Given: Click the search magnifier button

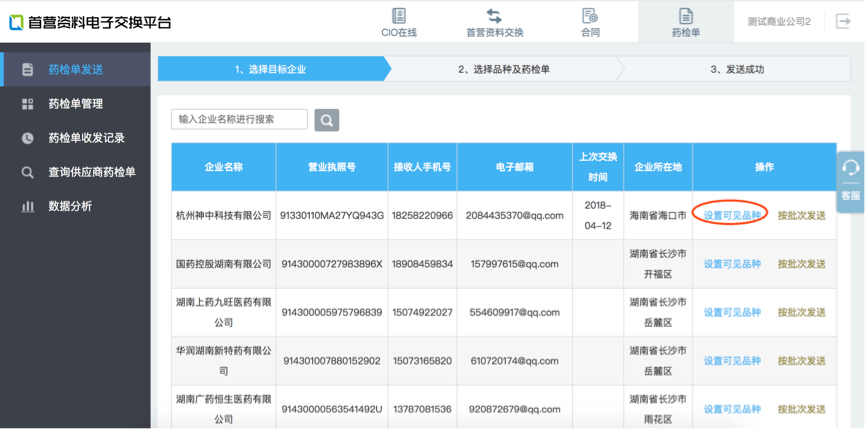Looking at the screenshot, I should coord(327,120).
